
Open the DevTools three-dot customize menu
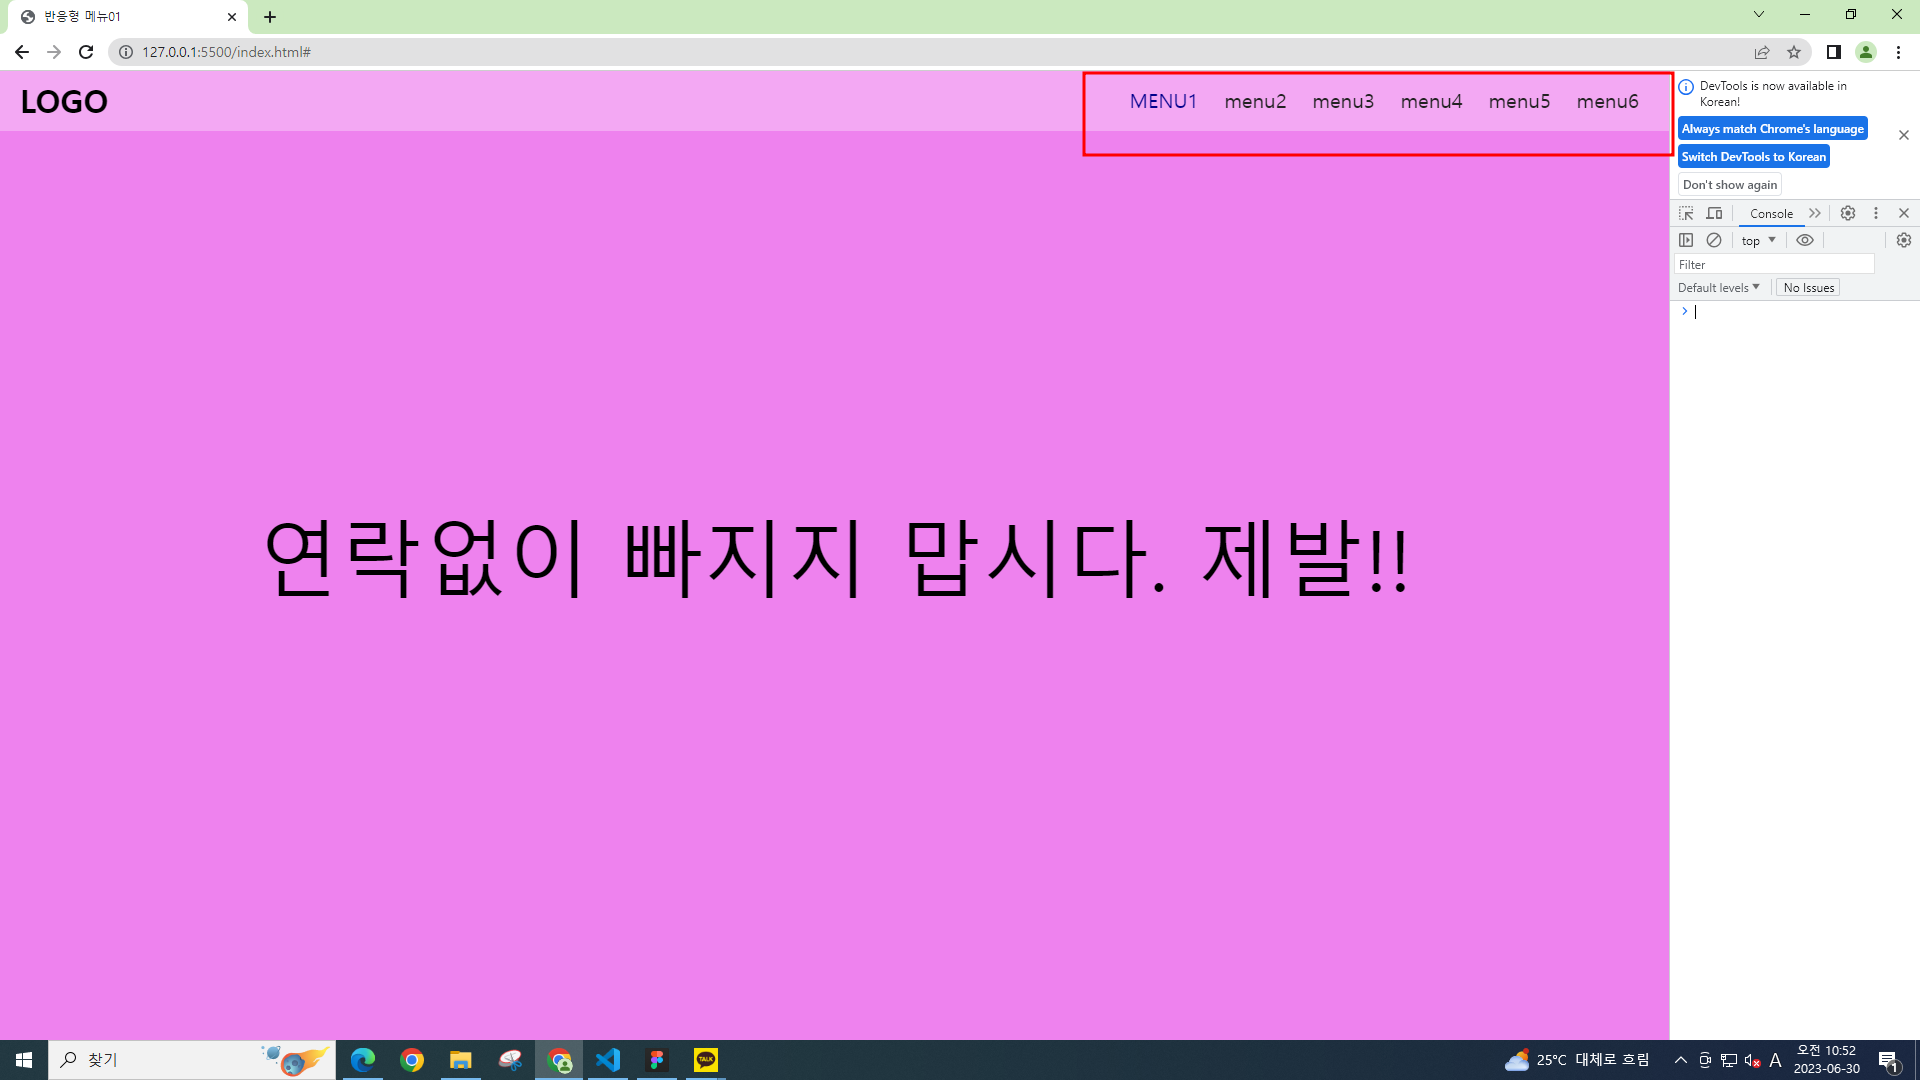(x=1876, y=213)
